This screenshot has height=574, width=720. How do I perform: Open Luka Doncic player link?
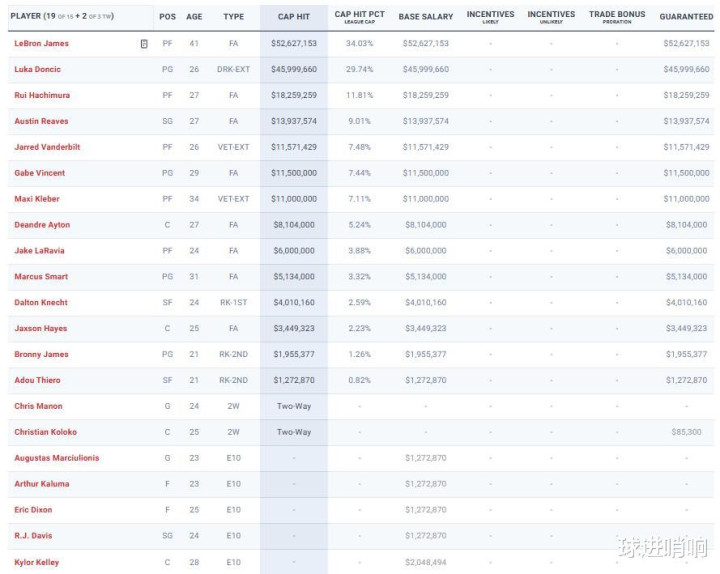pyautogui.click(x=37, y=70)
